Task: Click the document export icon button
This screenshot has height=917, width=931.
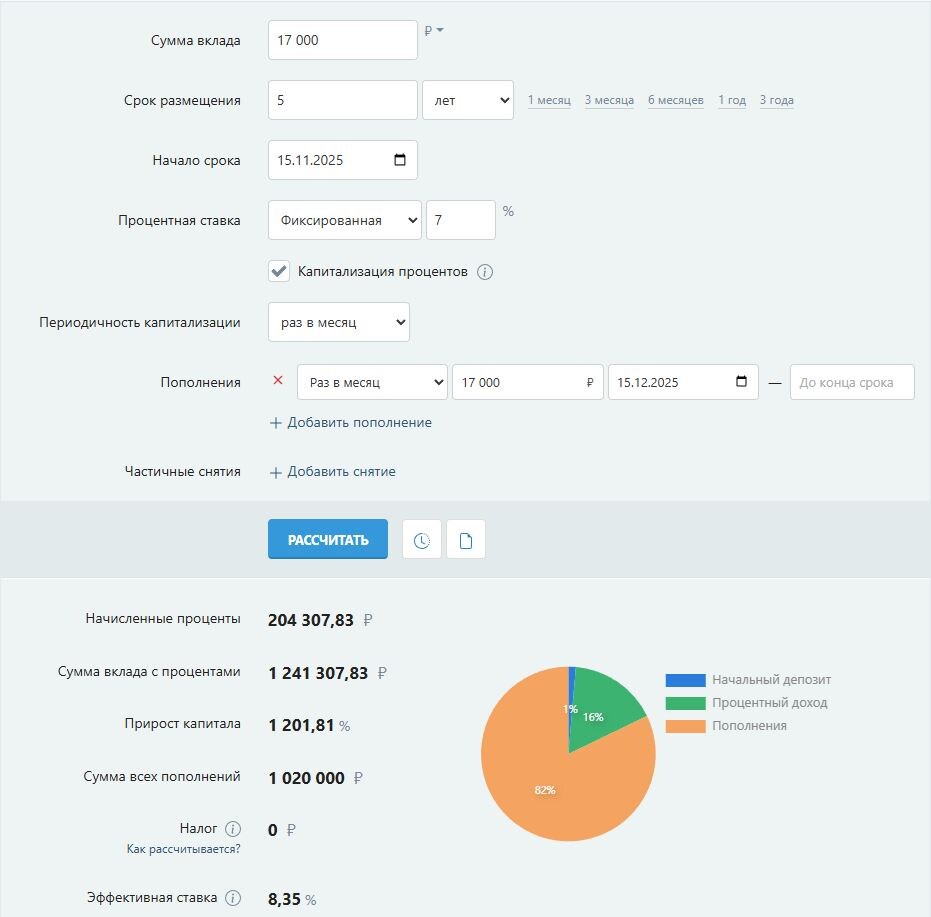Action: pyautogui.click(x=466, y=539)
